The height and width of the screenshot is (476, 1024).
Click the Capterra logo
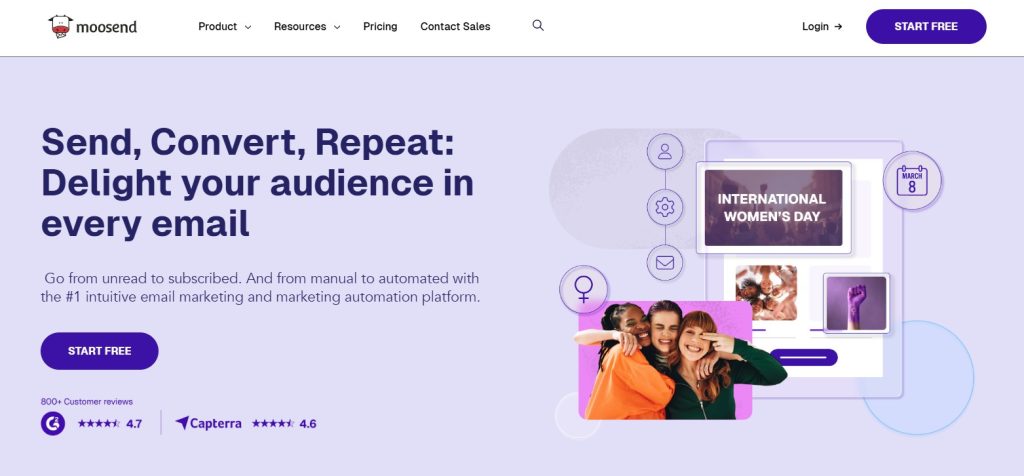[x=208, y=423]
